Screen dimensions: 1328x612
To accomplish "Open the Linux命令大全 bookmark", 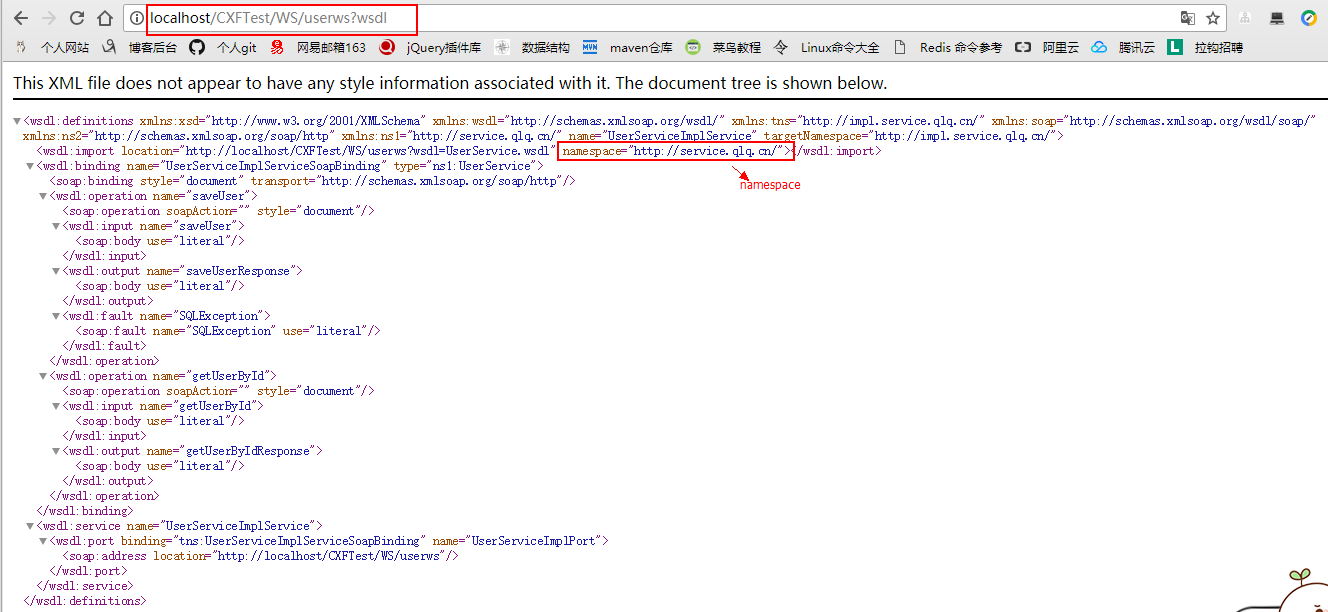I will (827, 47).
